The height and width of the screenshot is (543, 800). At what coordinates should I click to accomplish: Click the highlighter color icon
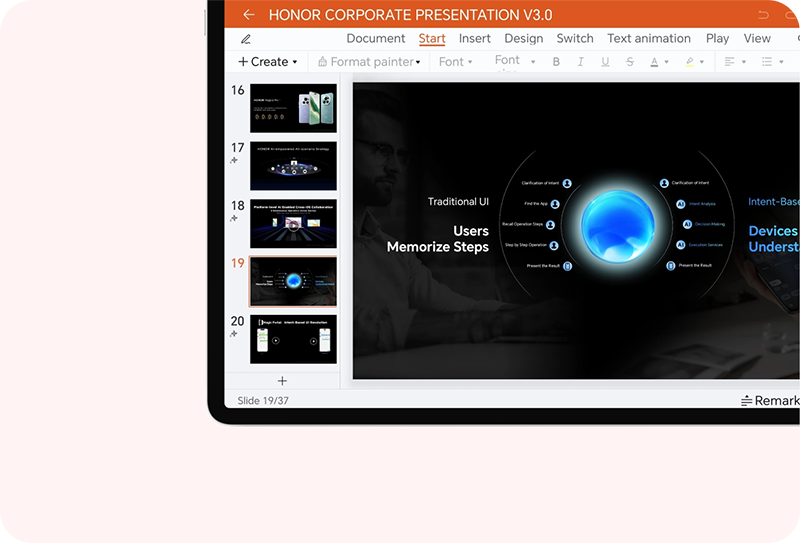coord(689,62)
